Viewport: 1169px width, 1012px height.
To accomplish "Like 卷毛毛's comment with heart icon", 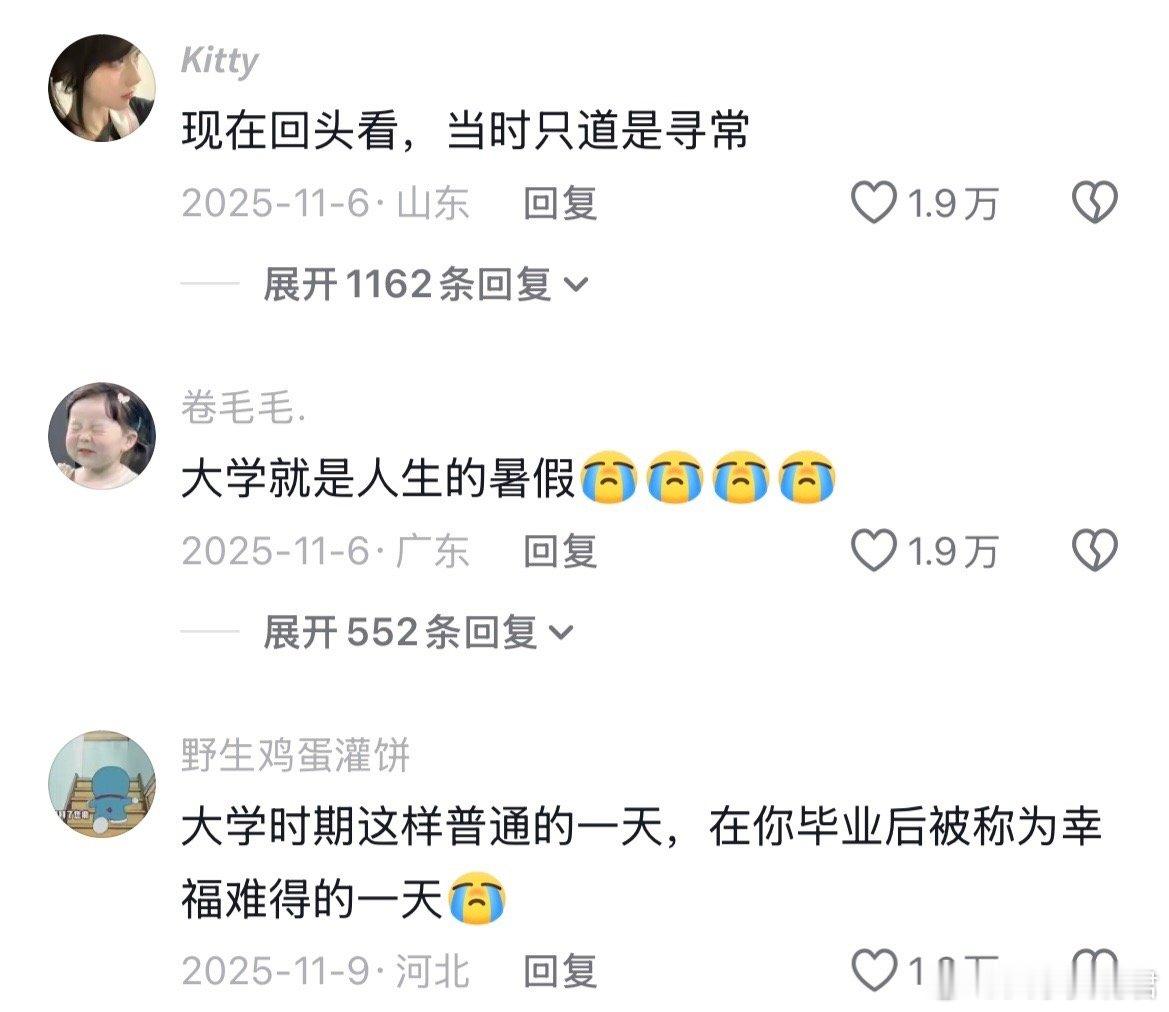I will tap(874, 551).
